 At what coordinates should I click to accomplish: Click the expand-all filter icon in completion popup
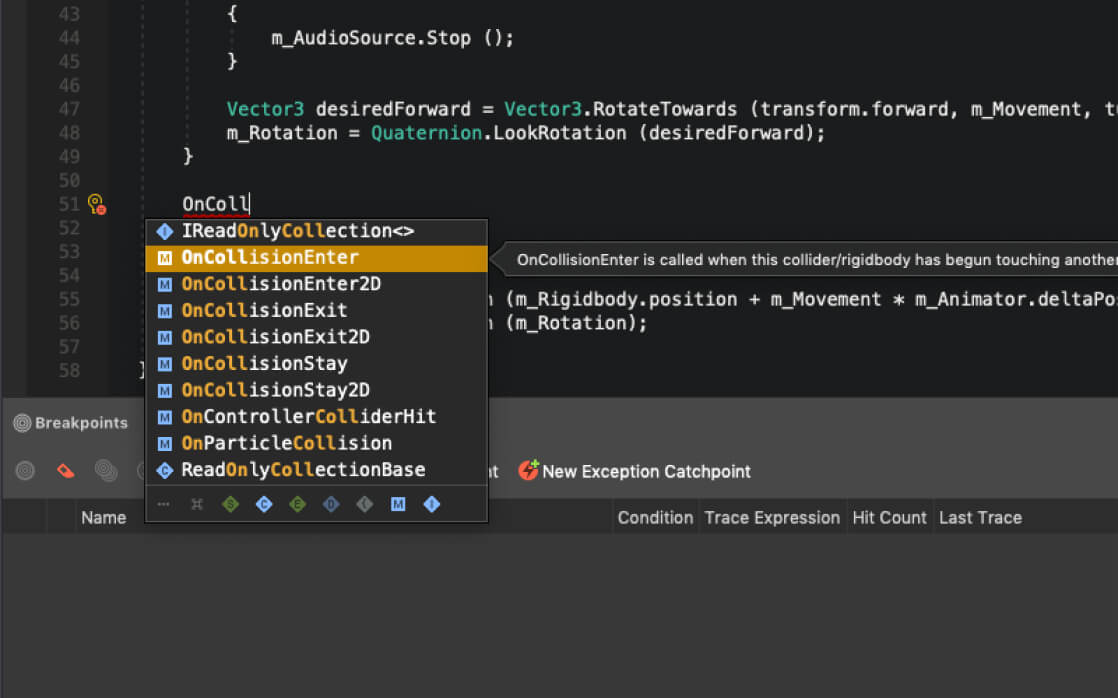(x=197, y=505)
